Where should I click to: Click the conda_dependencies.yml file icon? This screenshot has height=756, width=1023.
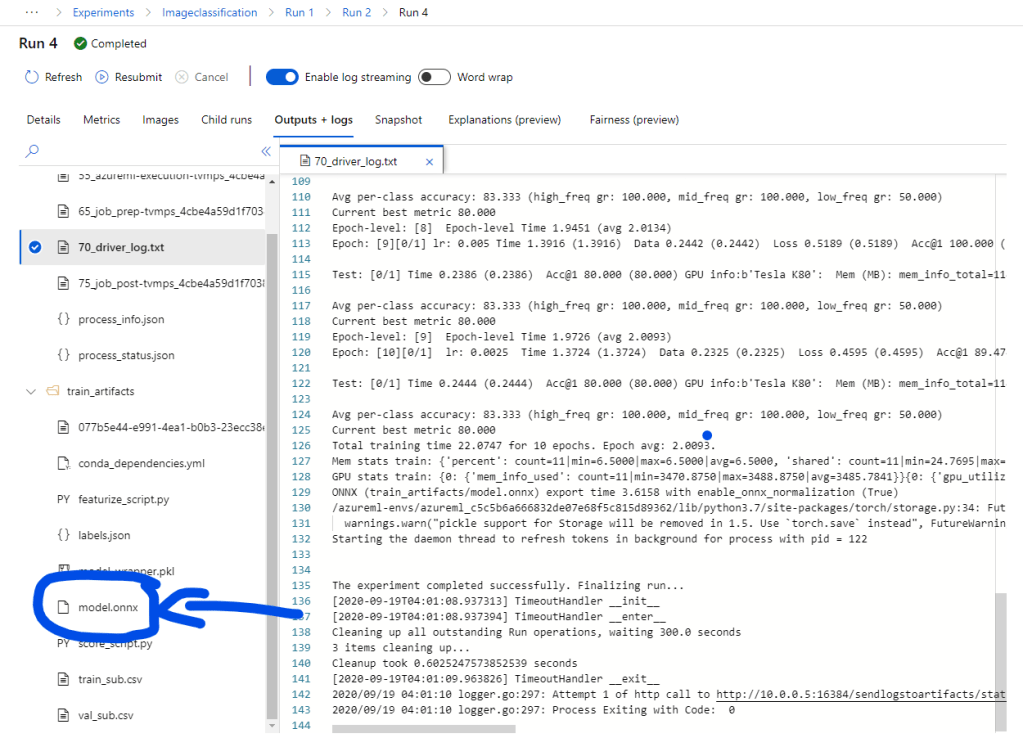64,463
